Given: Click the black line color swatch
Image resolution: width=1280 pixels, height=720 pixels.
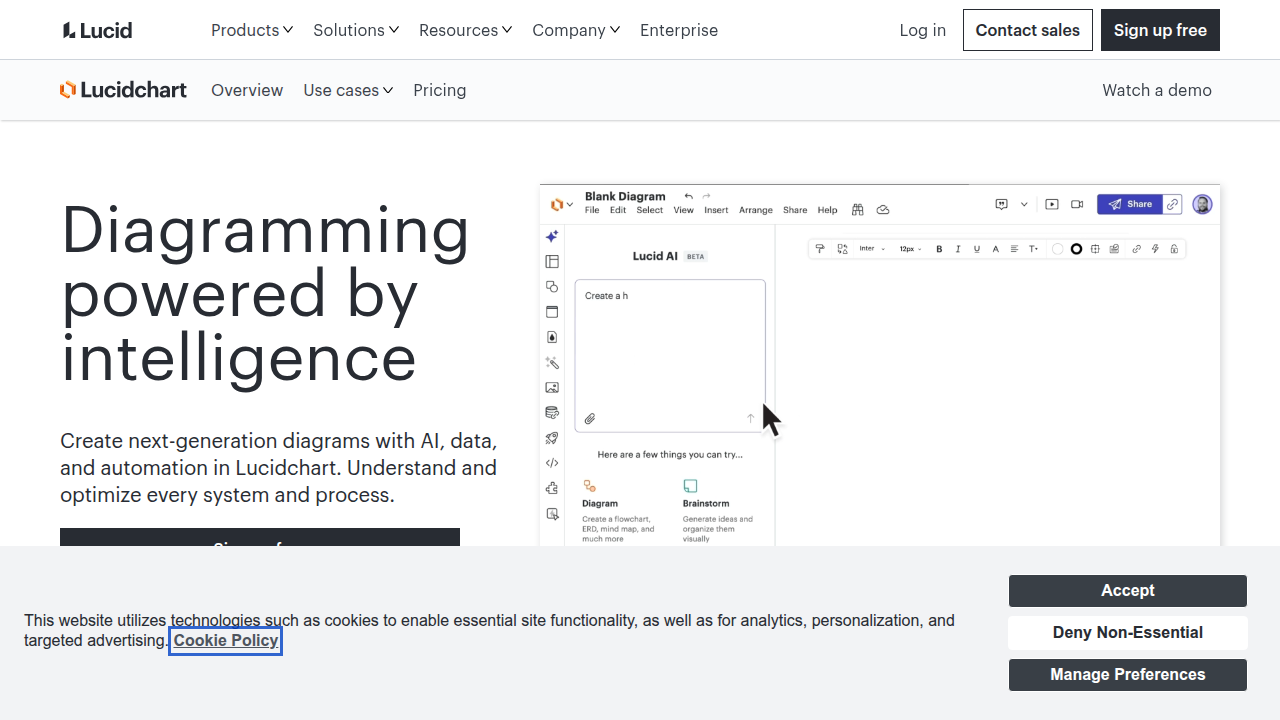Looking at the screenshot, I should tap(1076, 249).
